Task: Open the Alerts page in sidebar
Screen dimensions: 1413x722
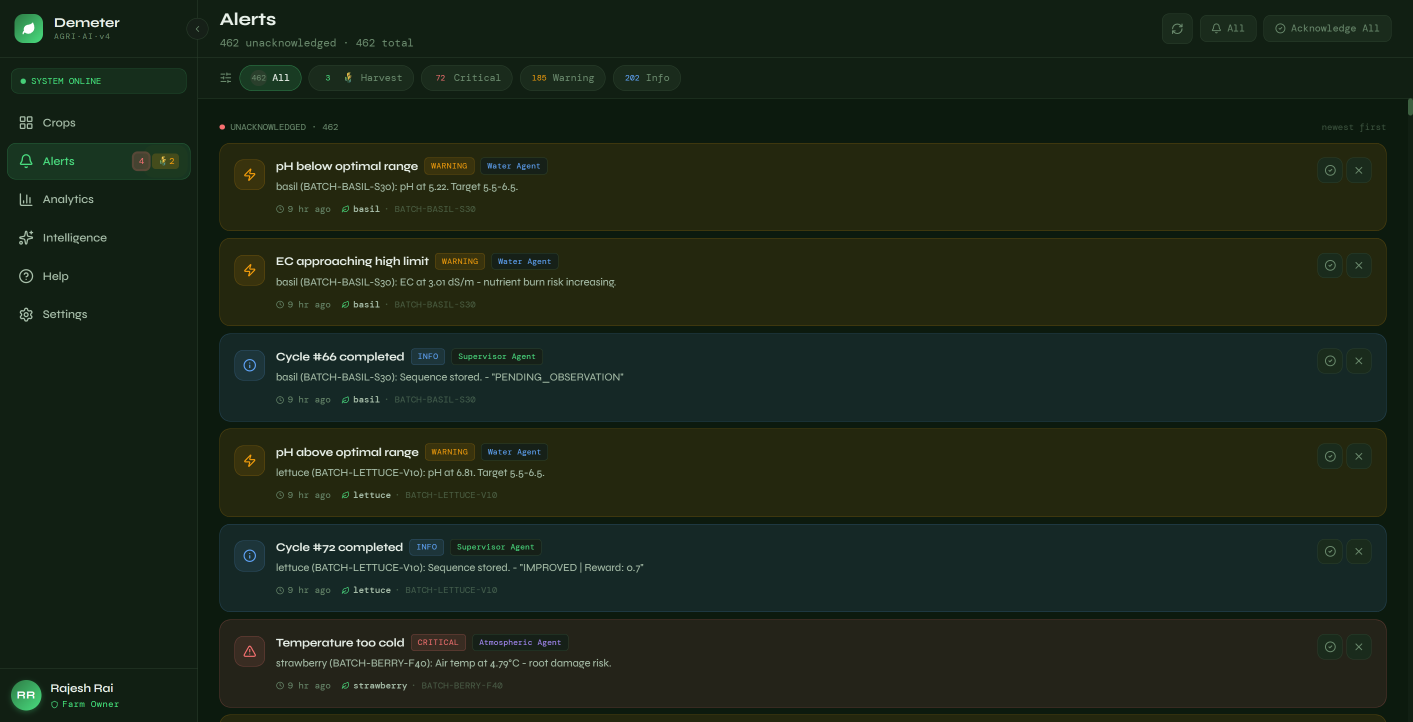Action: pos(98,161)
